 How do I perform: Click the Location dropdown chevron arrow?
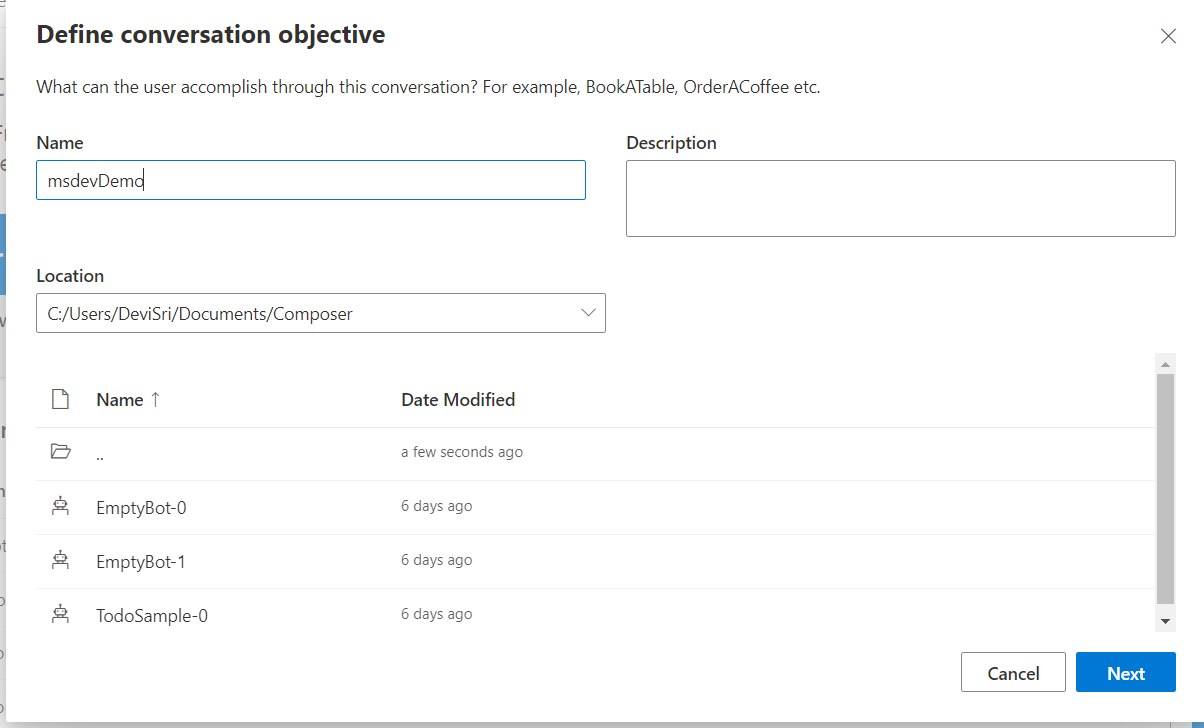588,313
